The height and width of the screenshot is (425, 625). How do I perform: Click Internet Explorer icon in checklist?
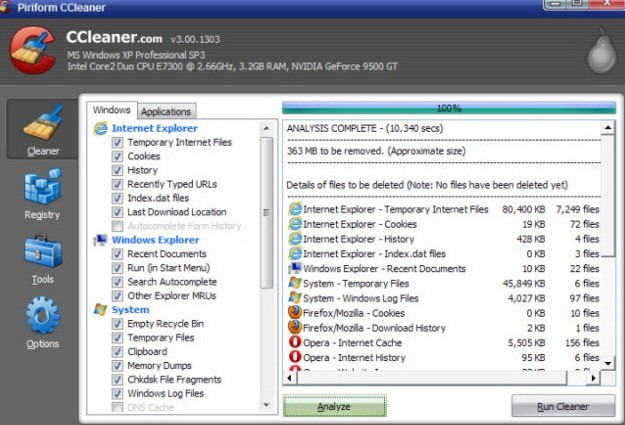point(100,128)
